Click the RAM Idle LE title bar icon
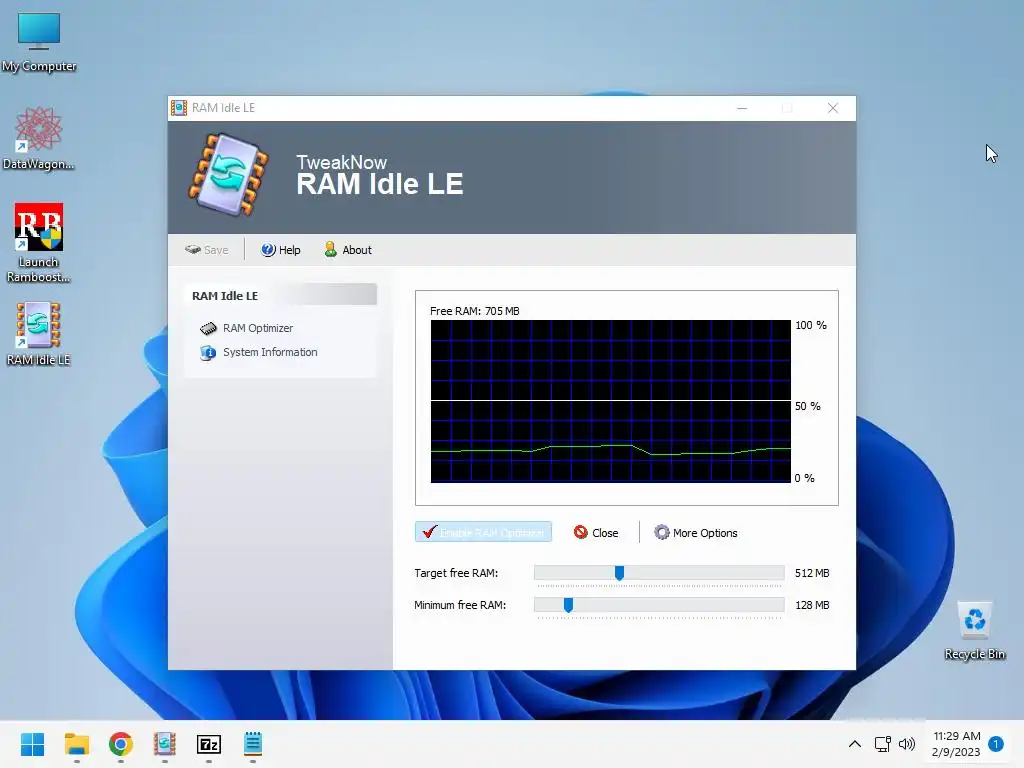 tap(178, 108)
